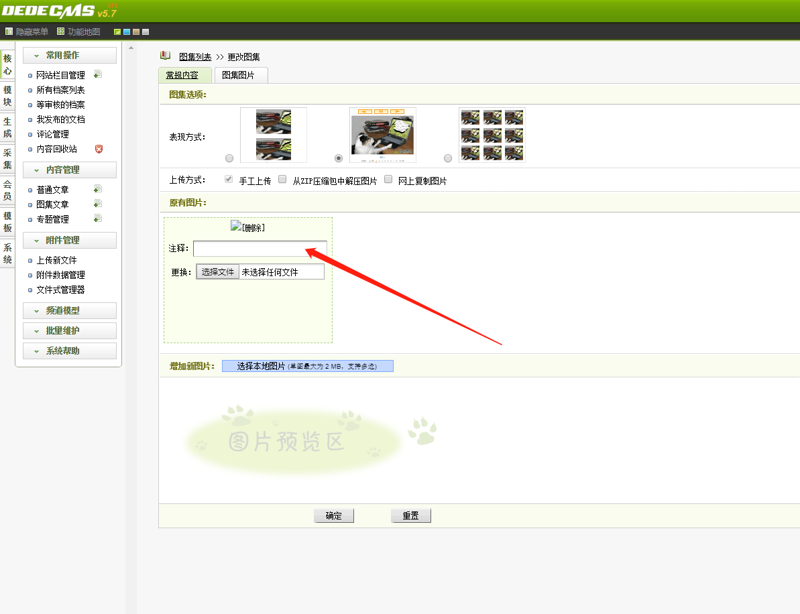800x614 pixels.
Task: Click the add icon beside 图集文章
Action: click(x=98, y=204)
